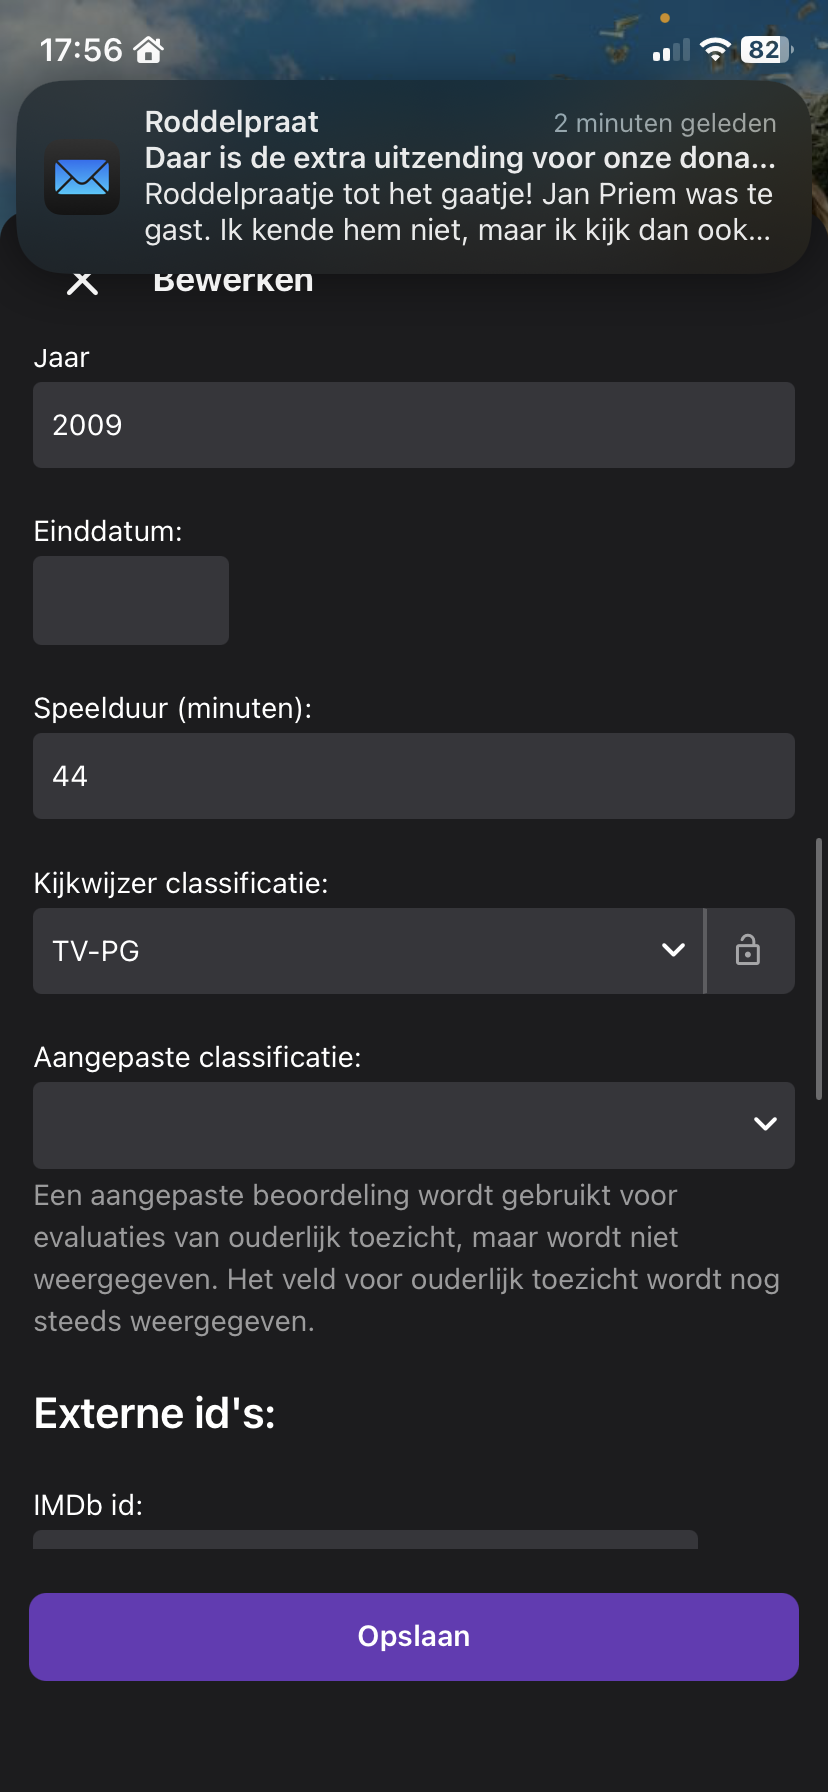Select the empty Einddatum date field

131,600
